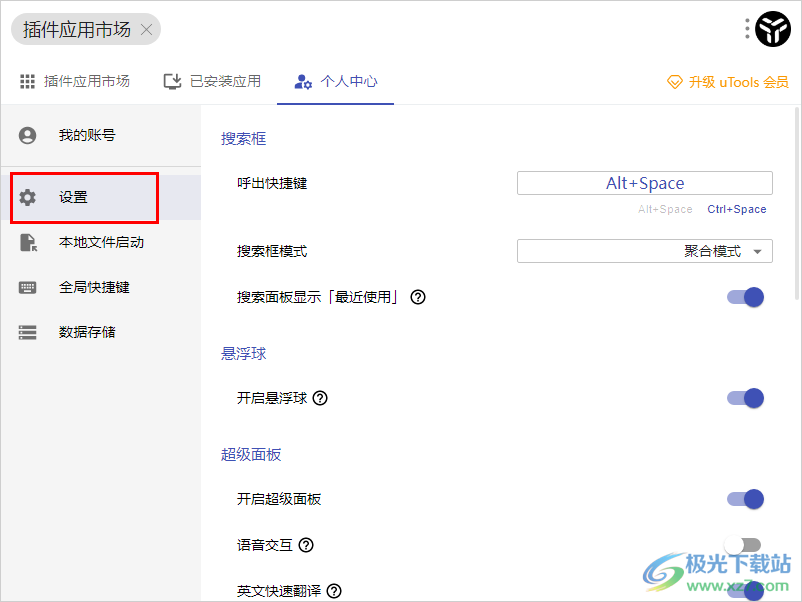This screenshot has width=802, height=602.
Task: Click the file shortcut icon of 本地文件启动
Action: [28, 242]
